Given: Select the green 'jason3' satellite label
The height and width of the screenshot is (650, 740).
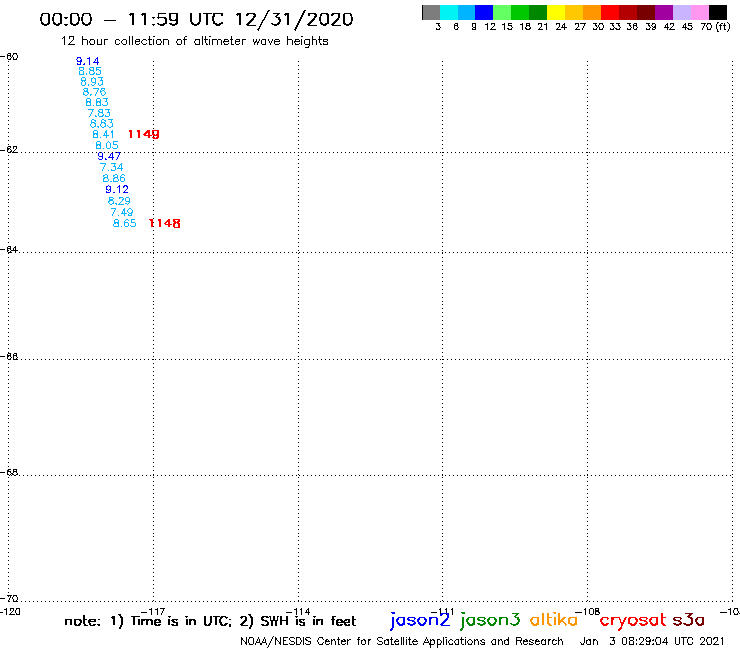Looking at the screenshot, I should pyautogui.click(x=490, y=620).
